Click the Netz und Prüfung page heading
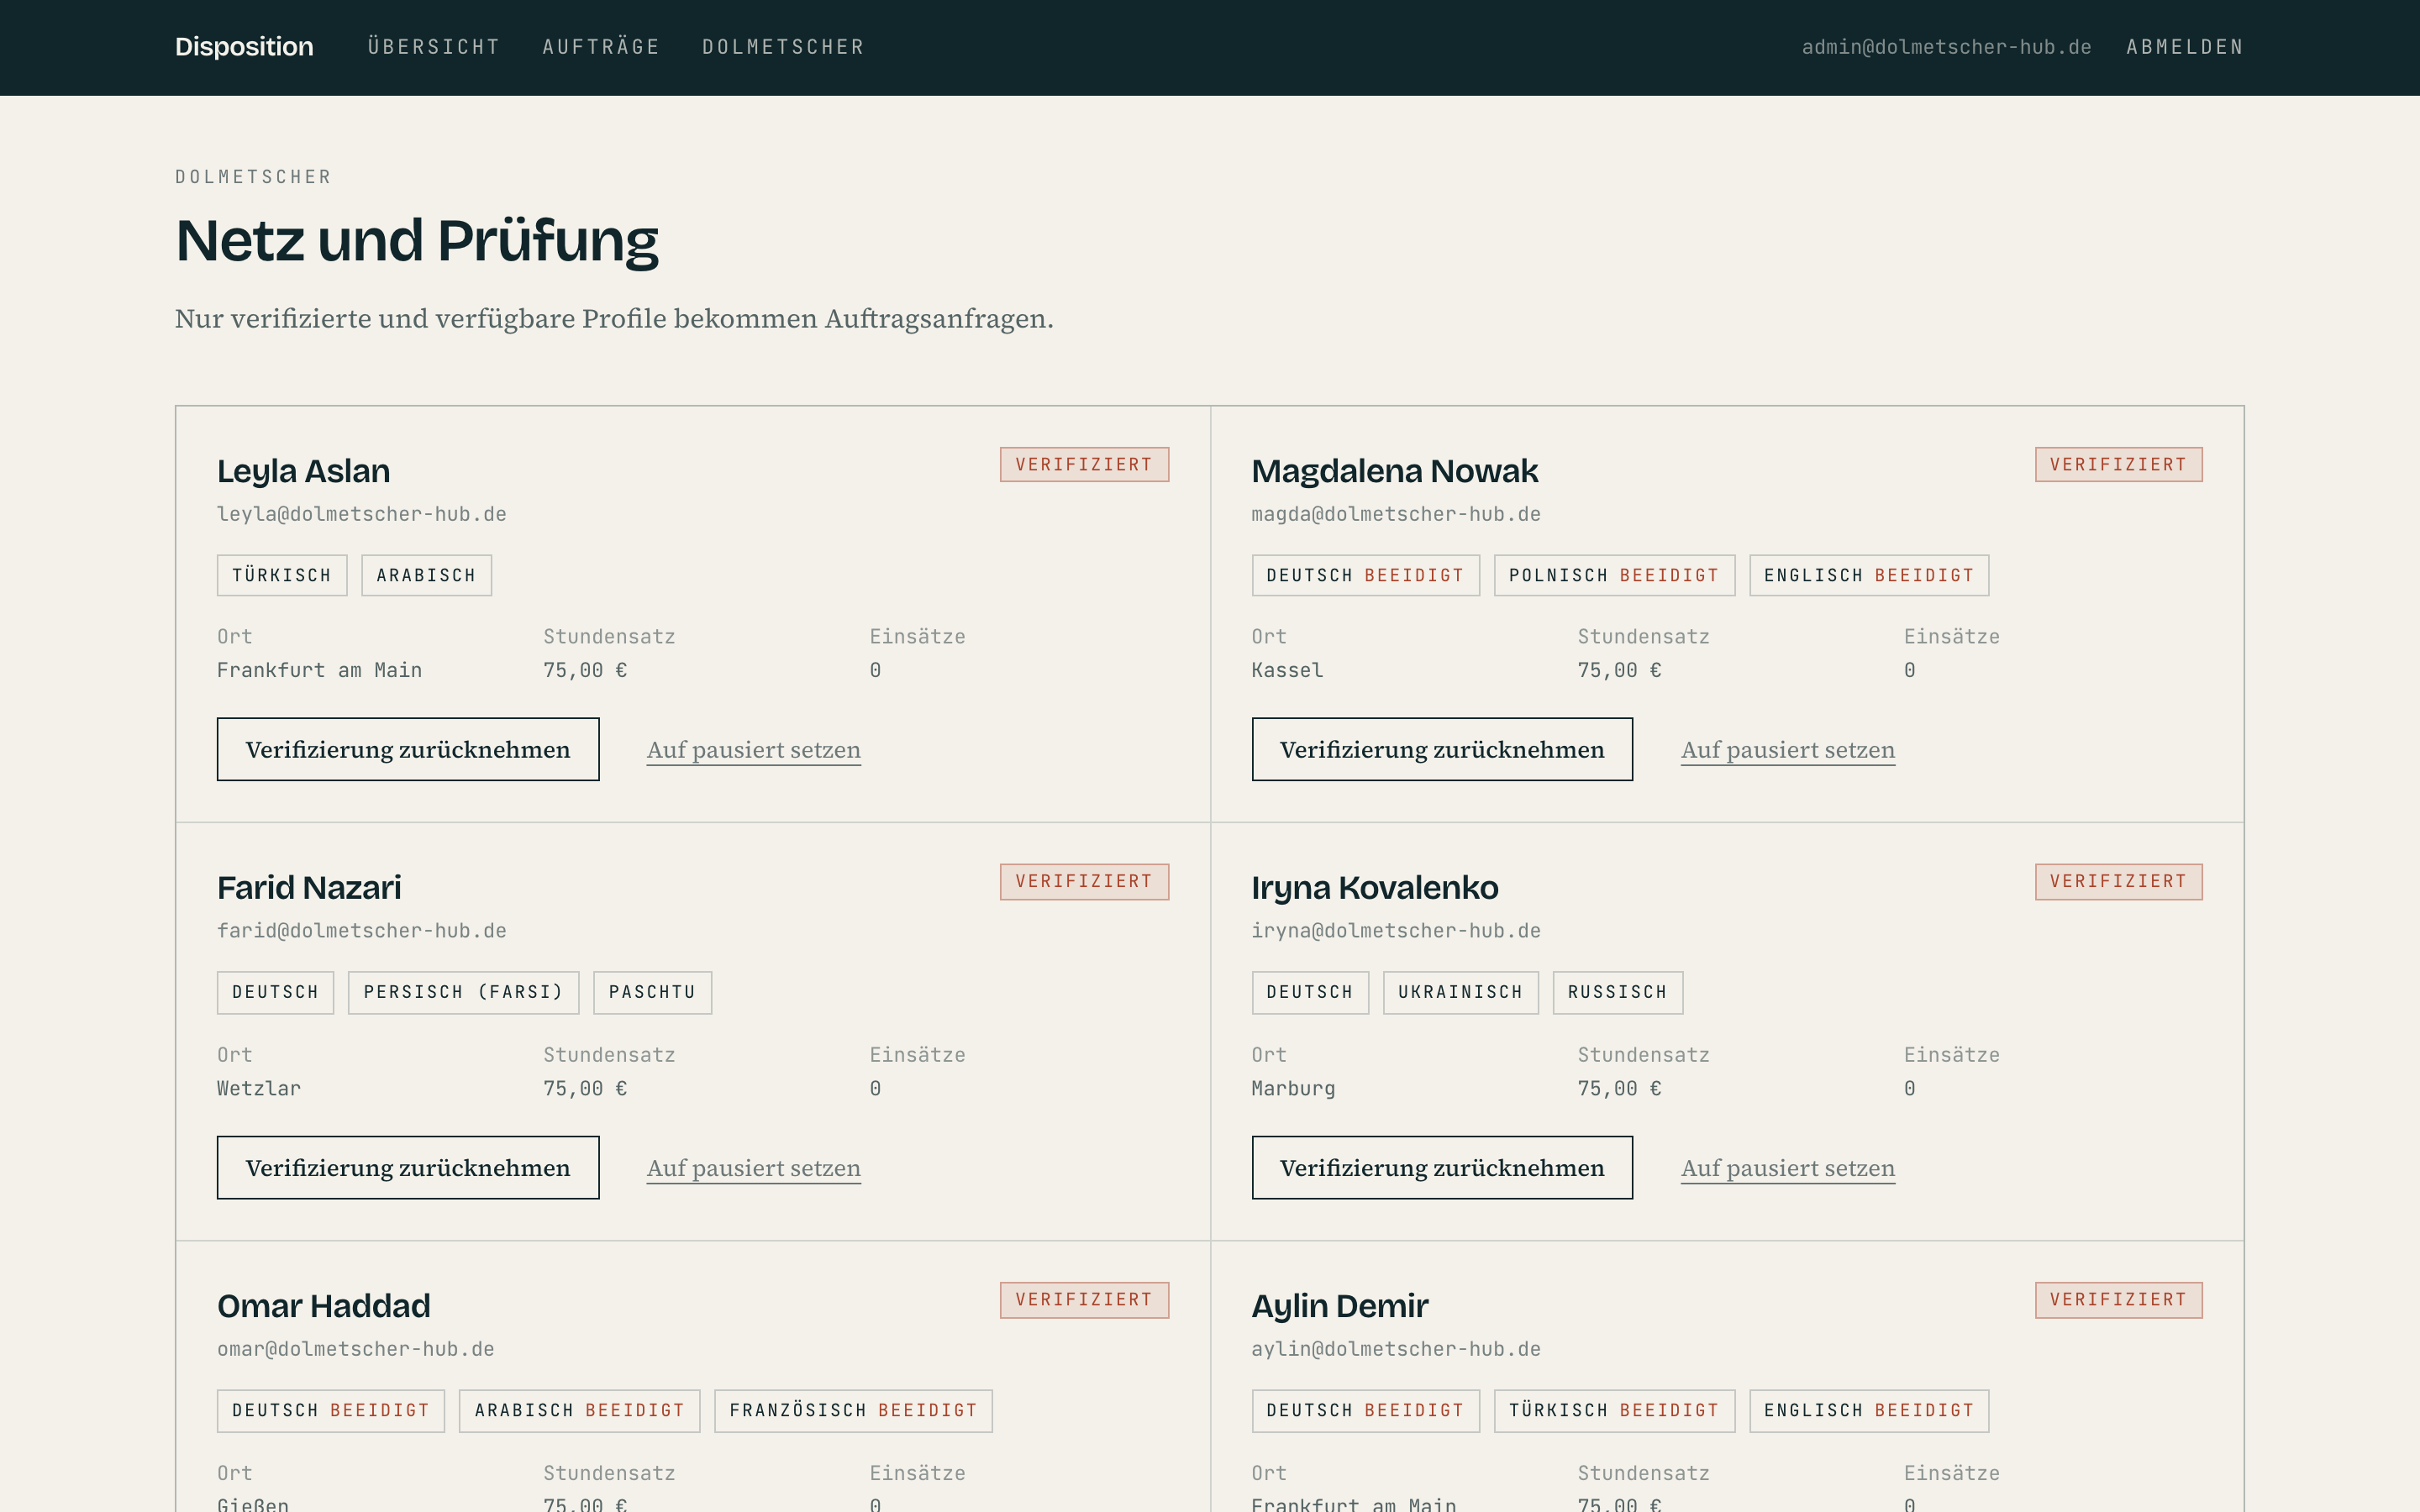Image resolution: width=2420 pixels, height=1512 pixels. tap(417, 241)
